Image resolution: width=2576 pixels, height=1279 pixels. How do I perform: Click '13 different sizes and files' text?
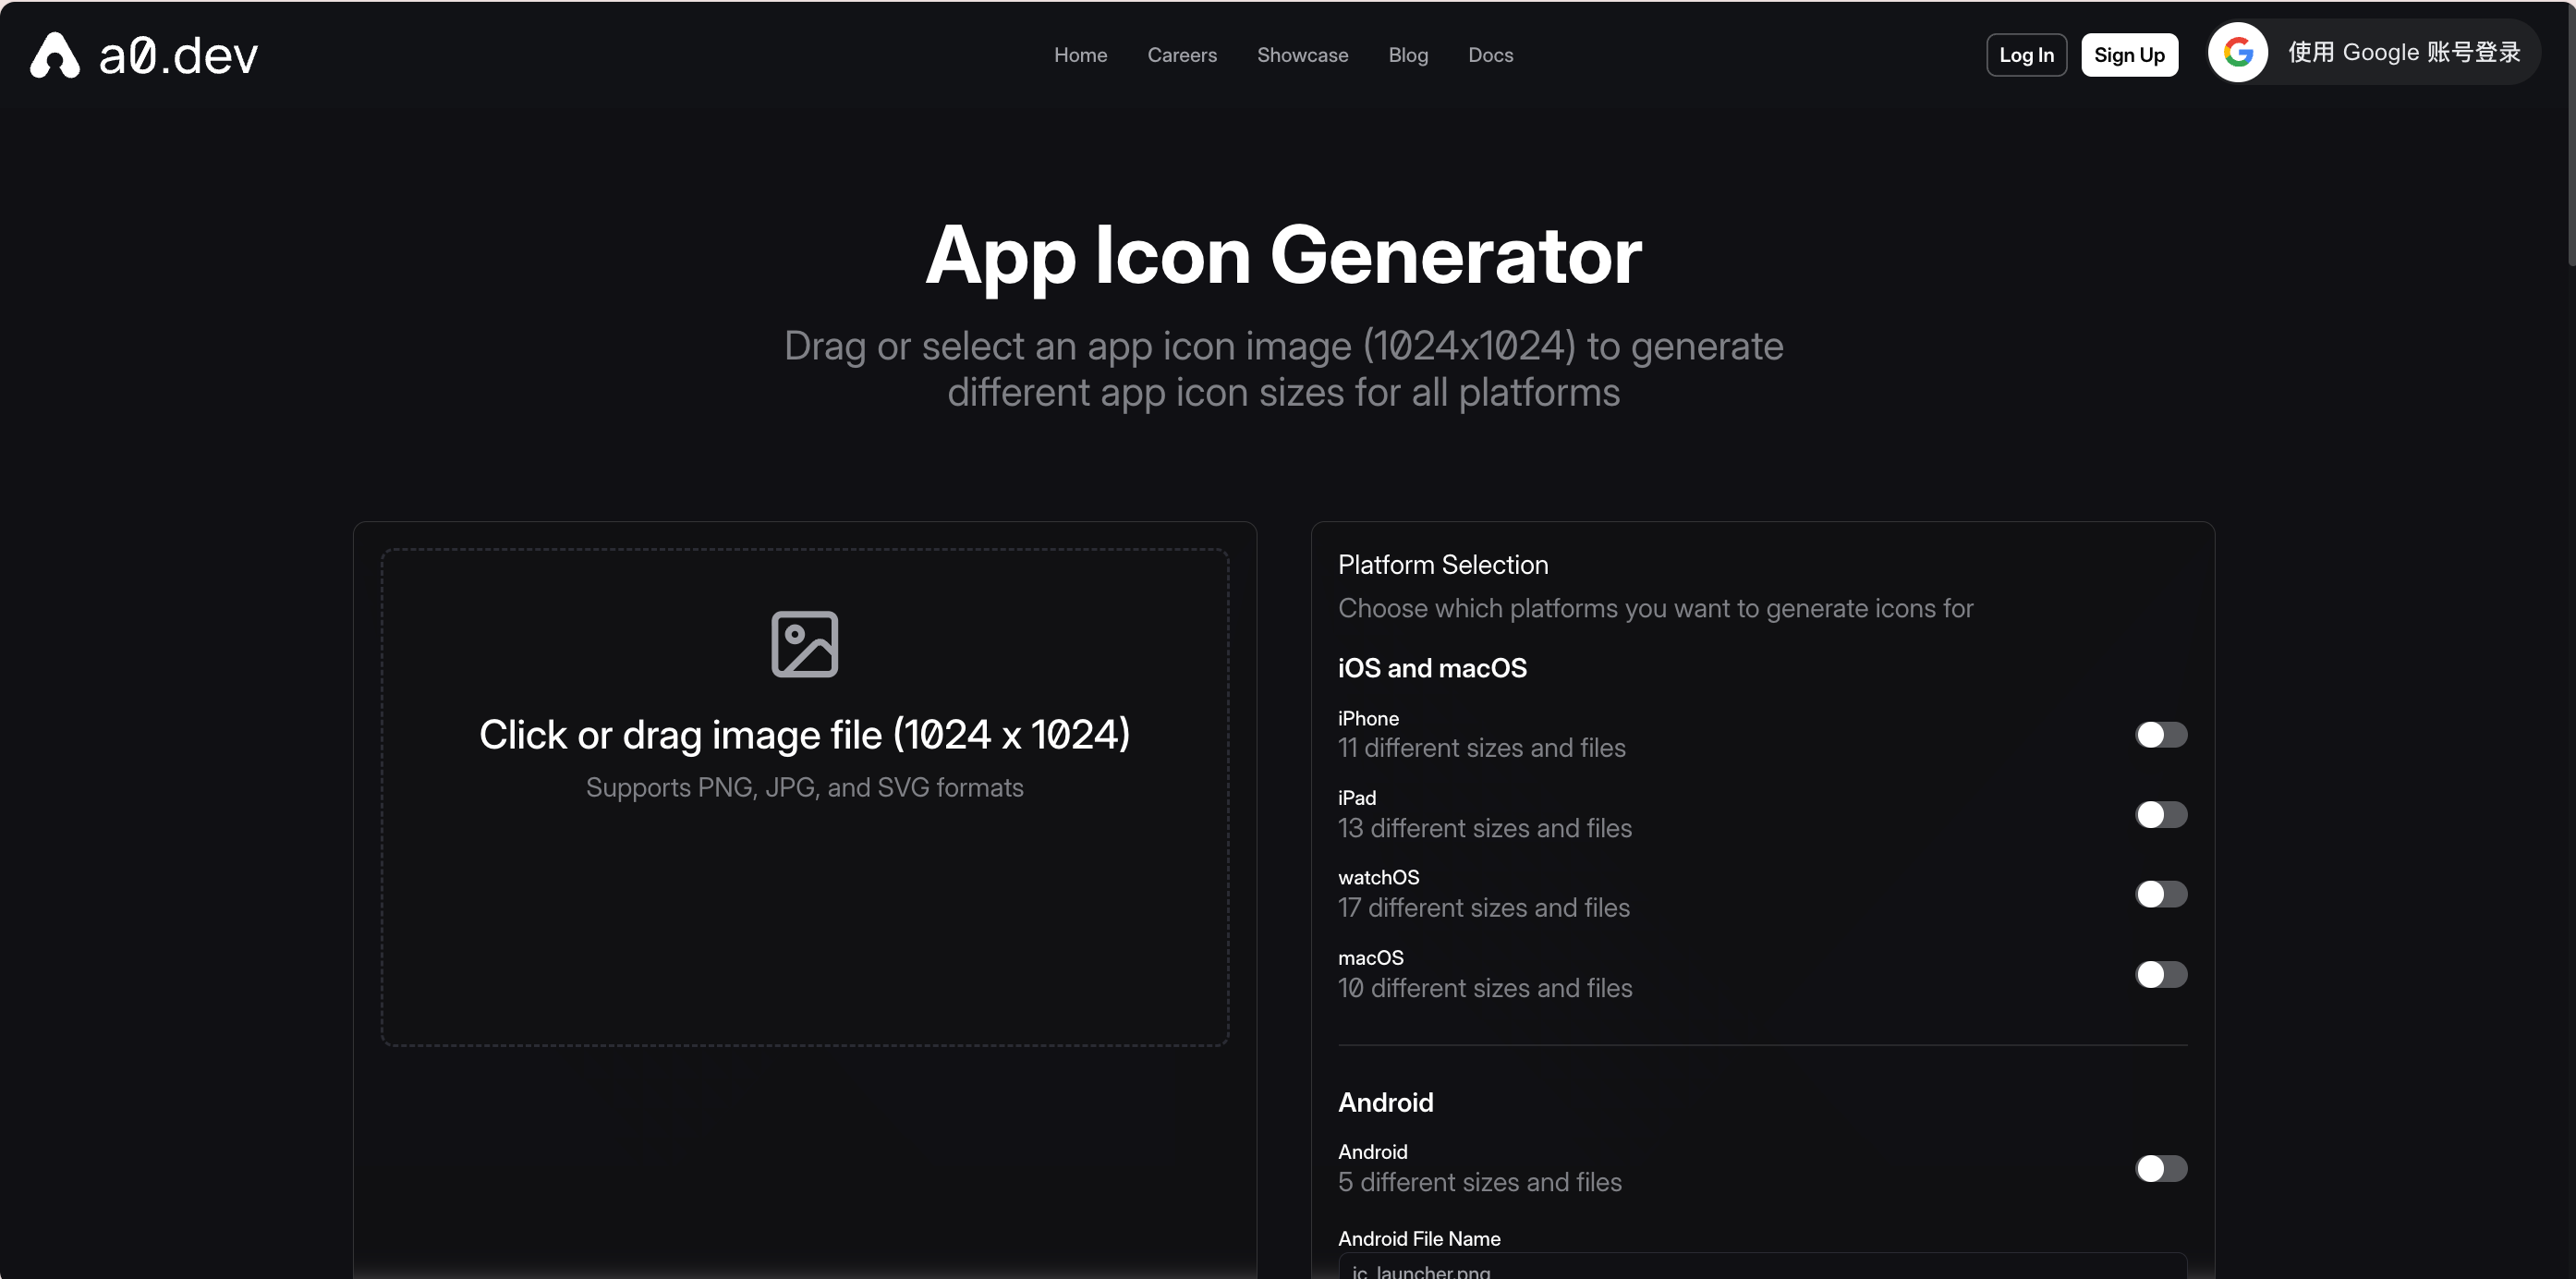click(x=1484, y=828)
